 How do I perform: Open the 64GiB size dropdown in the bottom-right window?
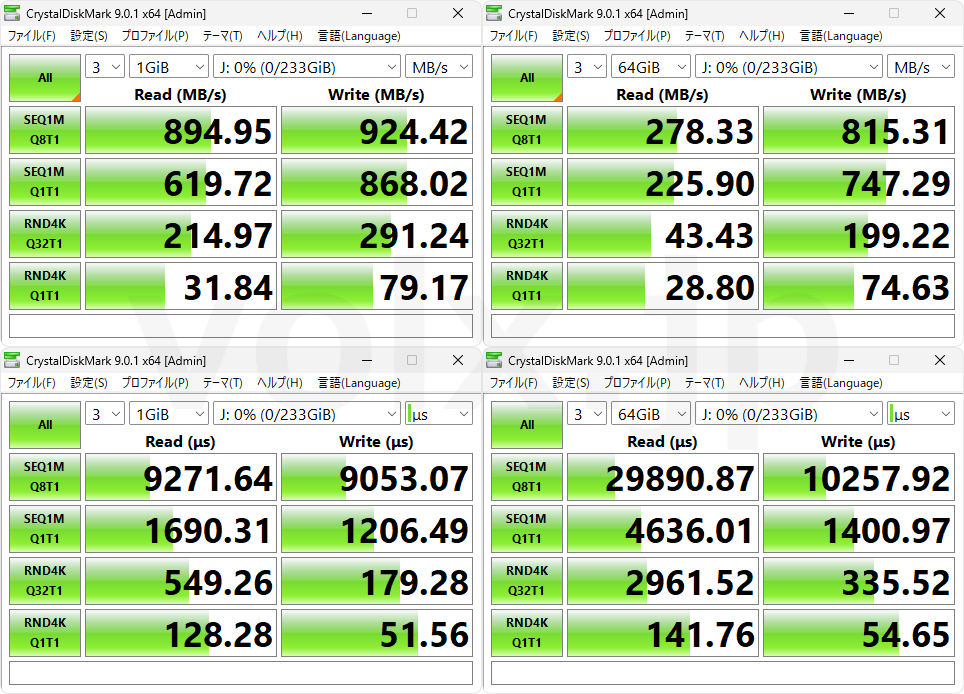pyautogui.click(x=650, y=414)
